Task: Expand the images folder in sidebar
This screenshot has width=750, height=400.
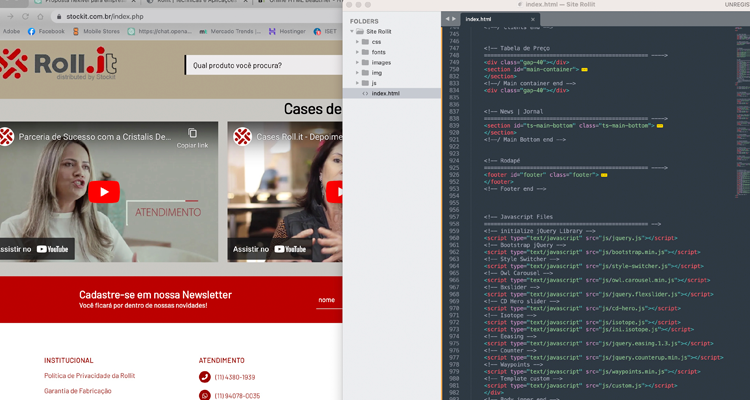Action: (x=358, y=62)
